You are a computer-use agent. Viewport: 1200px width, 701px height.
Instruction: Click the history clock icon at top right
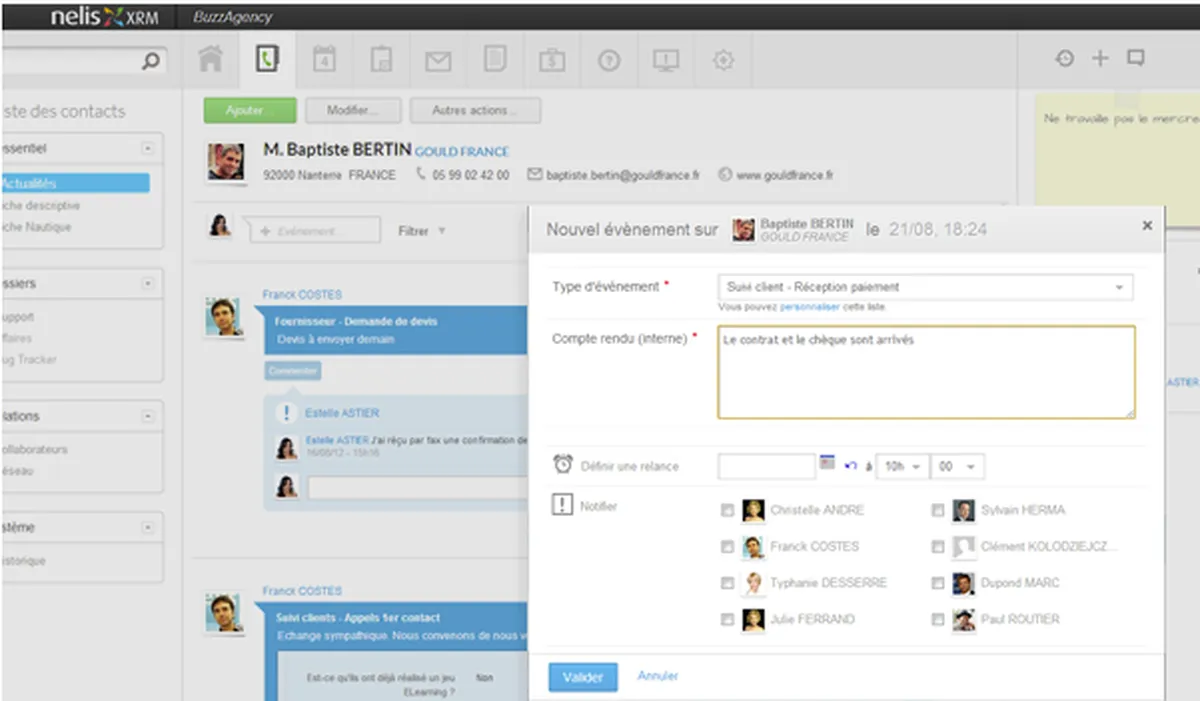1065,58
